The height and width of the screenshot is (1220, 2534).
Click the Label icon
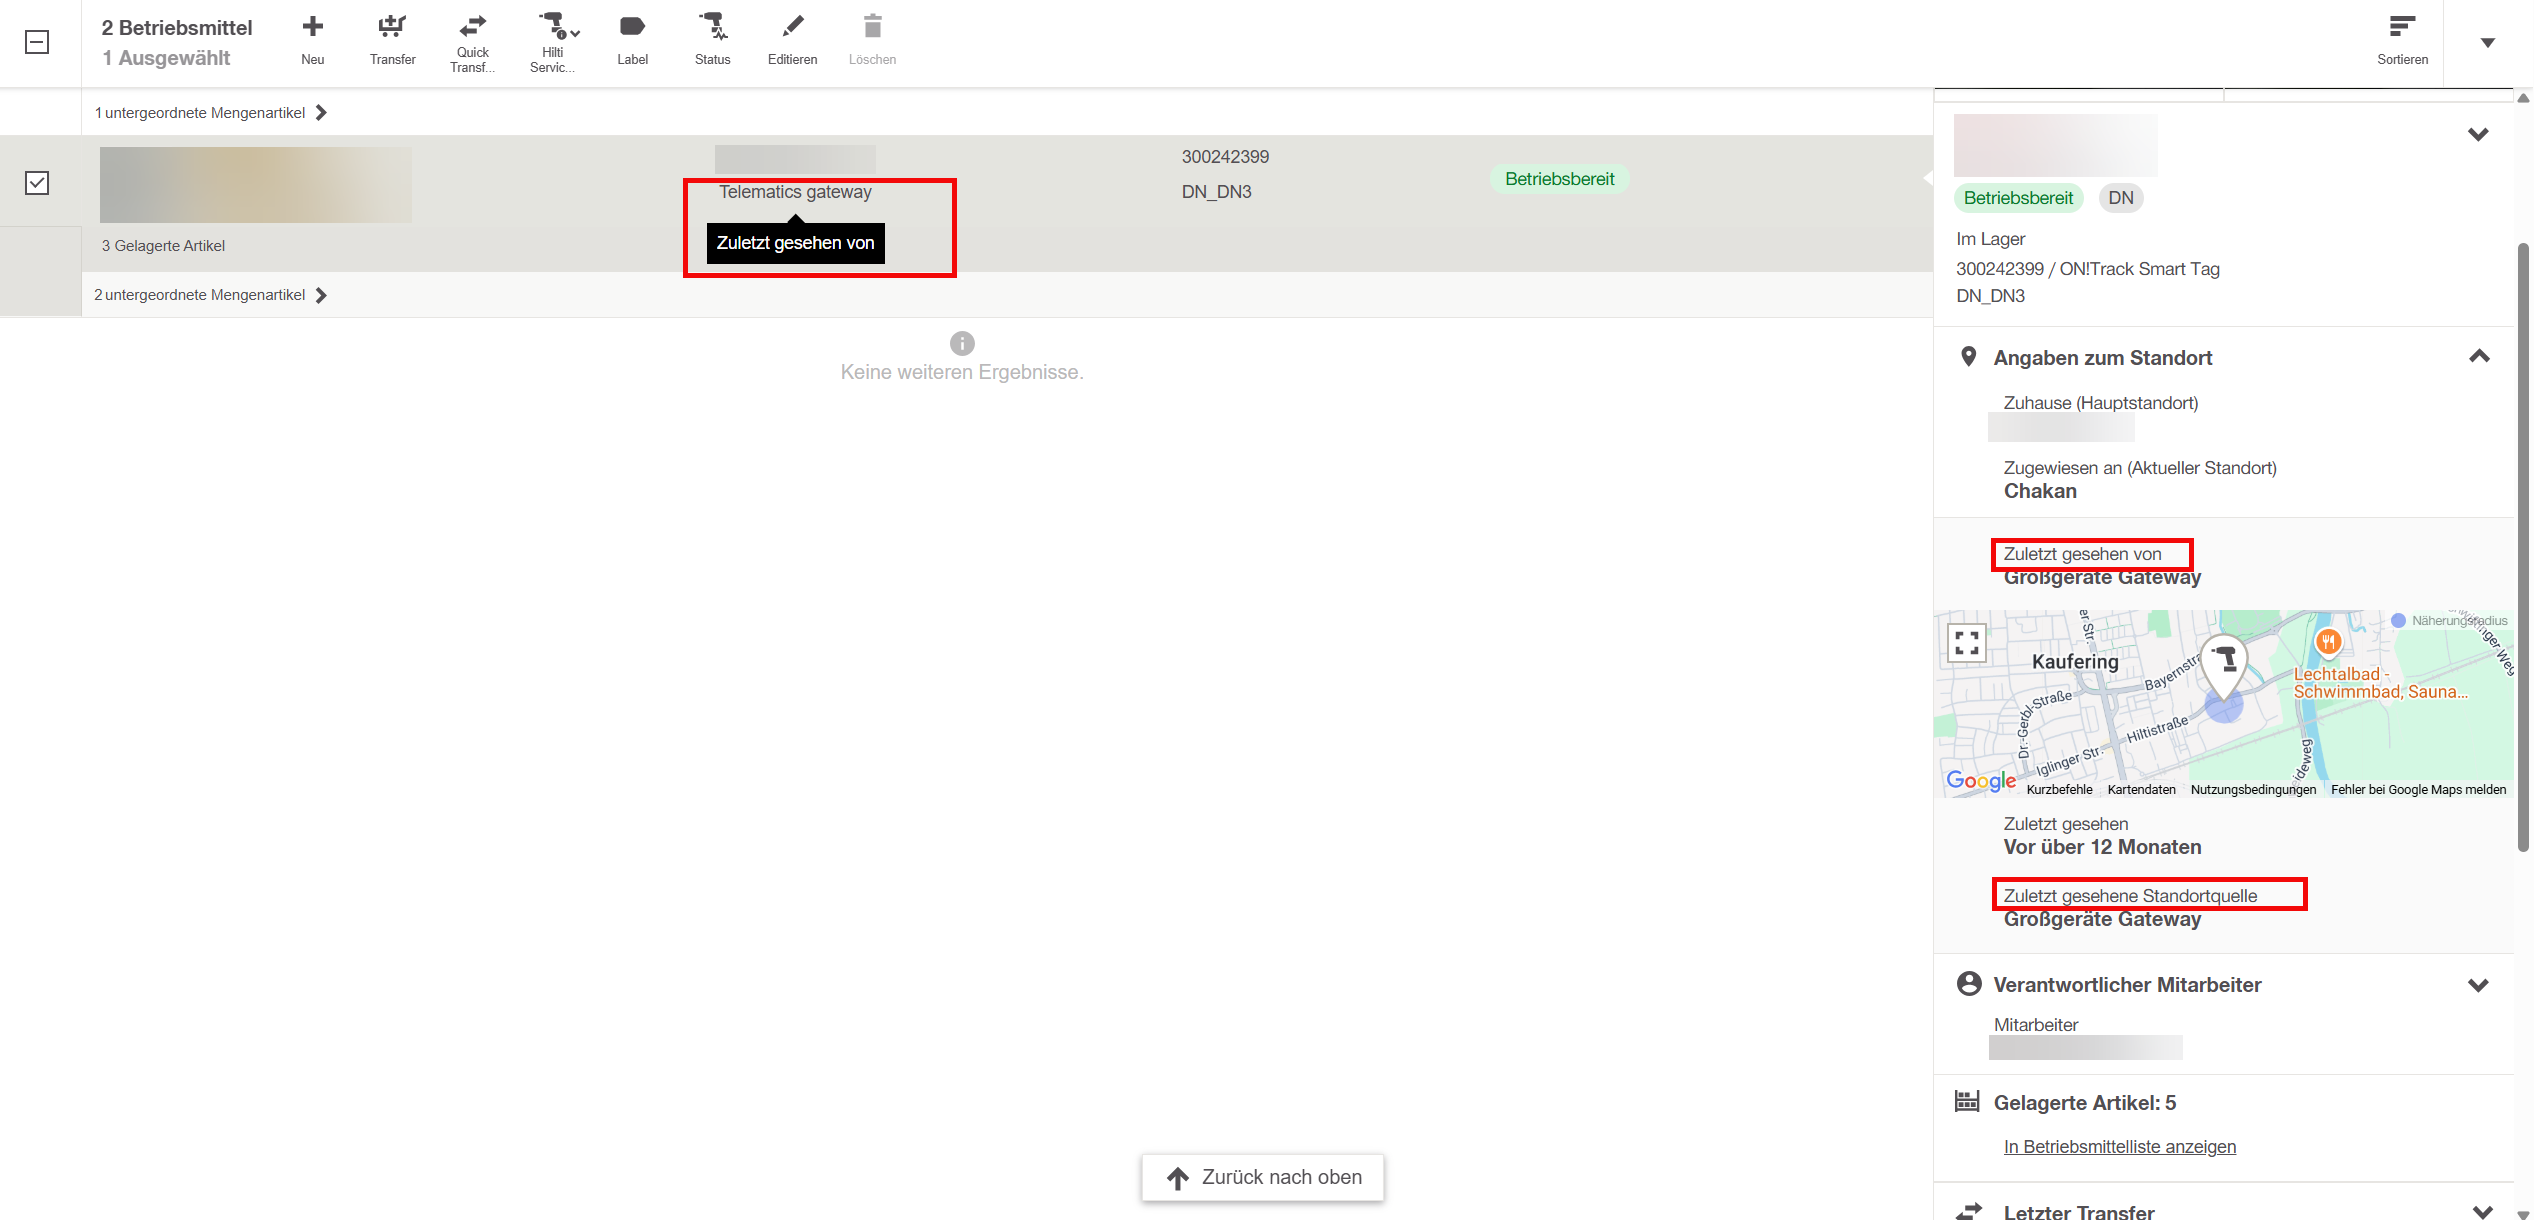(x=632, y=27)
